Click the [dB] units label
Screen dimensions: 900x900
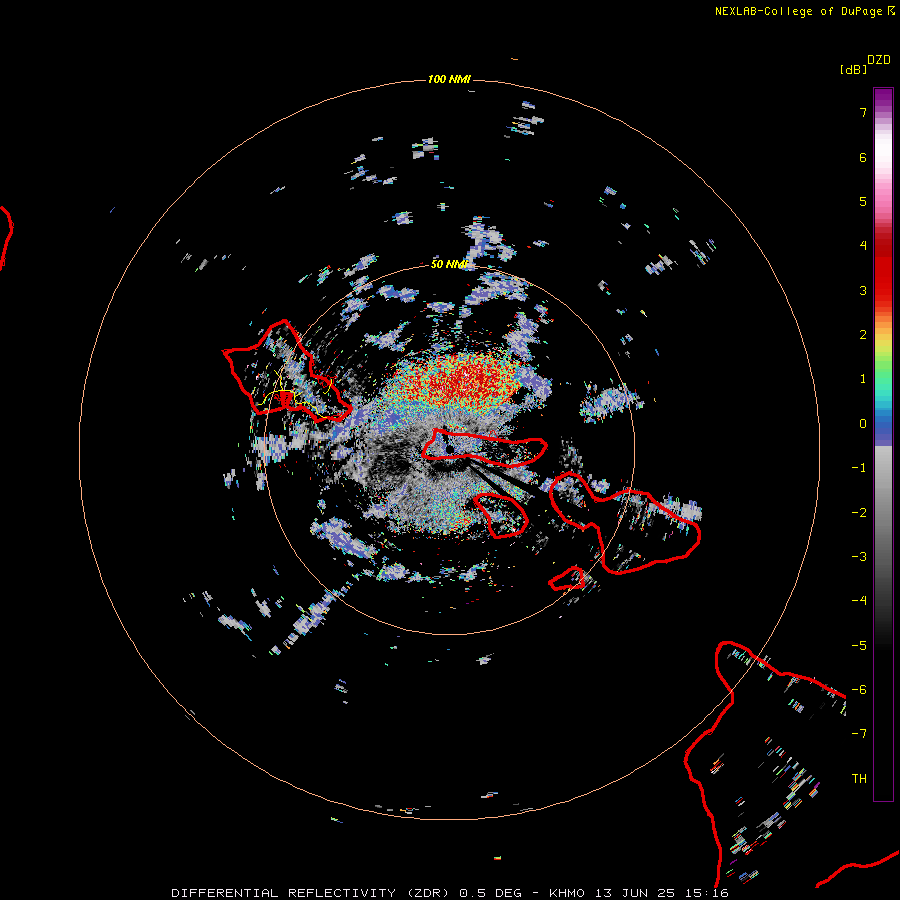pos(853,69)
